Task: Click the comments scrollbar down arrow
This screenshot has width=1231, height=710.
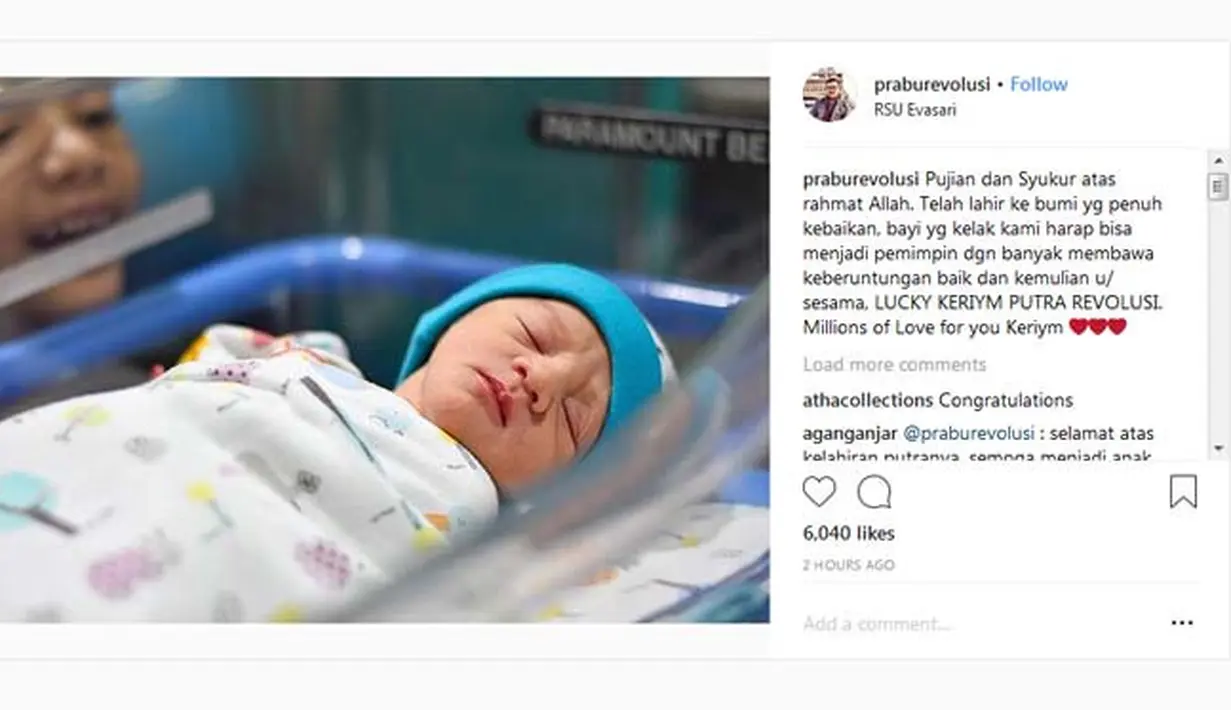Action: (1218, 447)
